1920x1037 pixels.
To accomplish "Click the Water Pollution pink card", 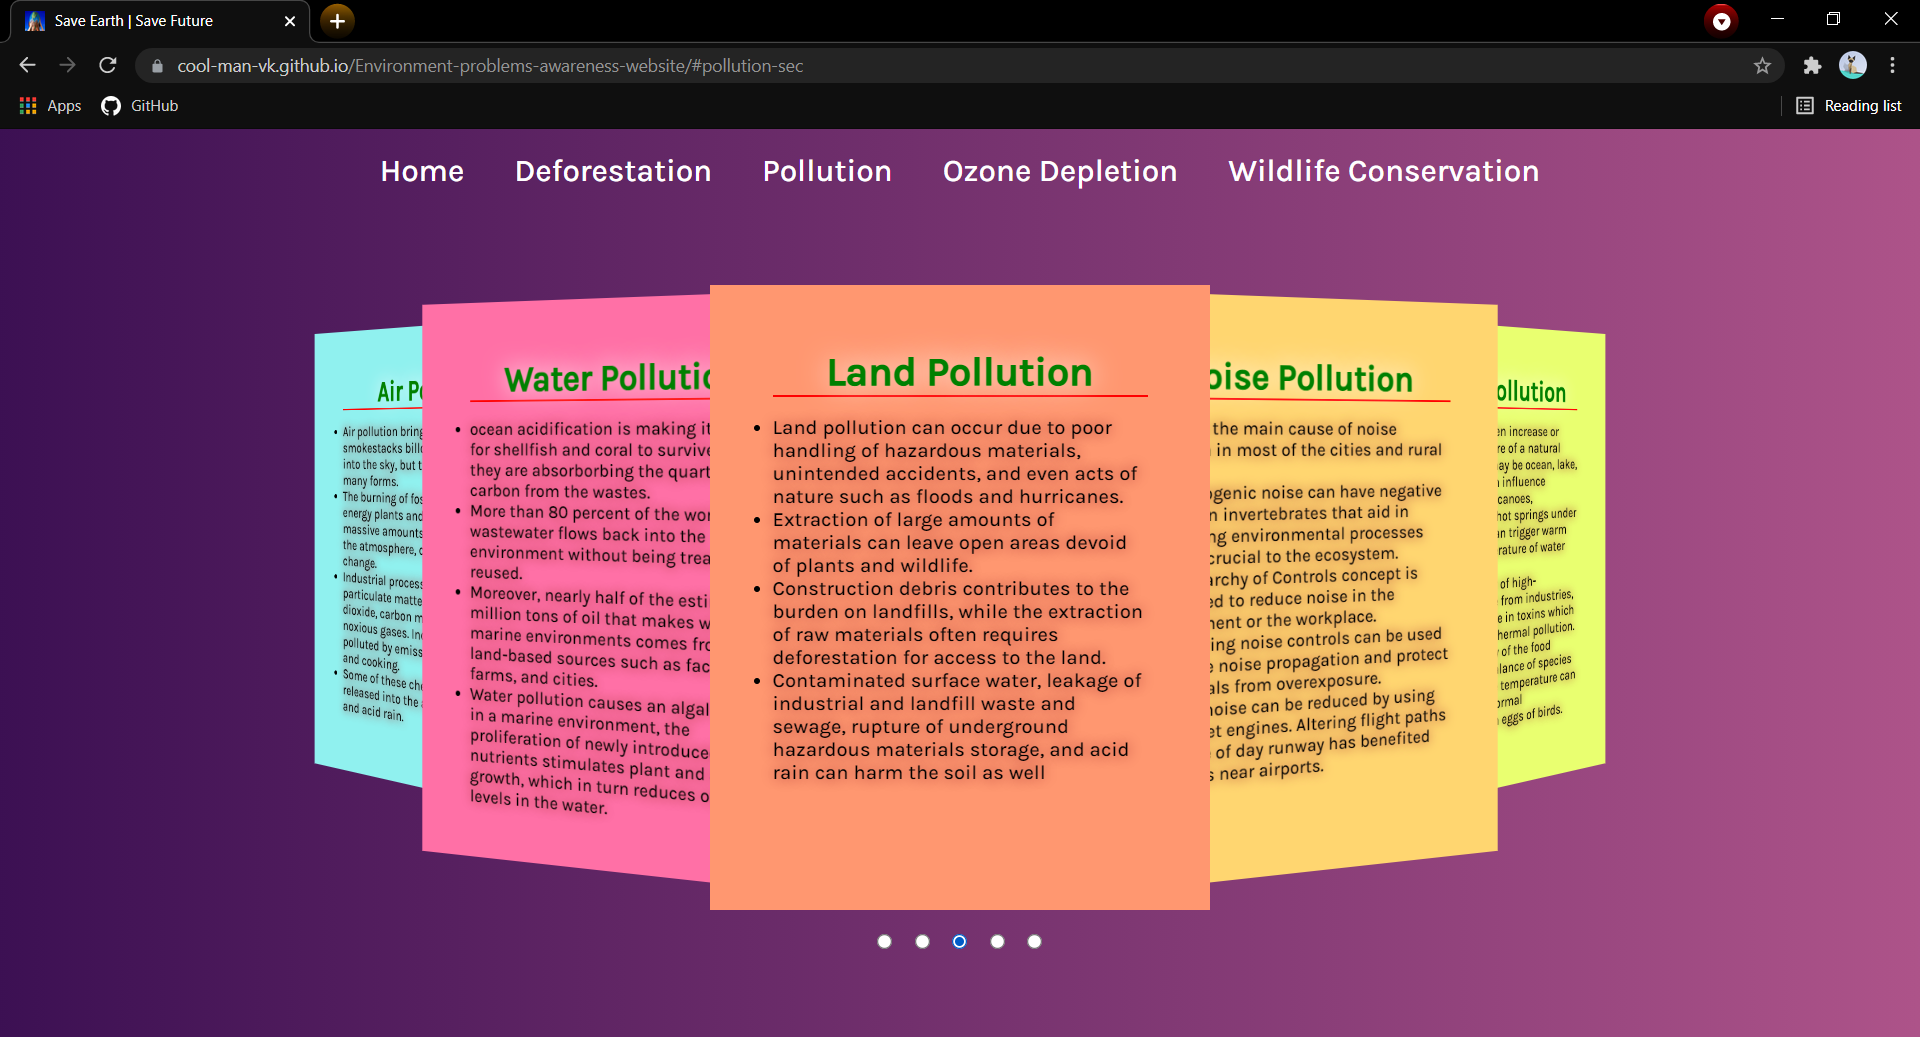I will (566, 588).
